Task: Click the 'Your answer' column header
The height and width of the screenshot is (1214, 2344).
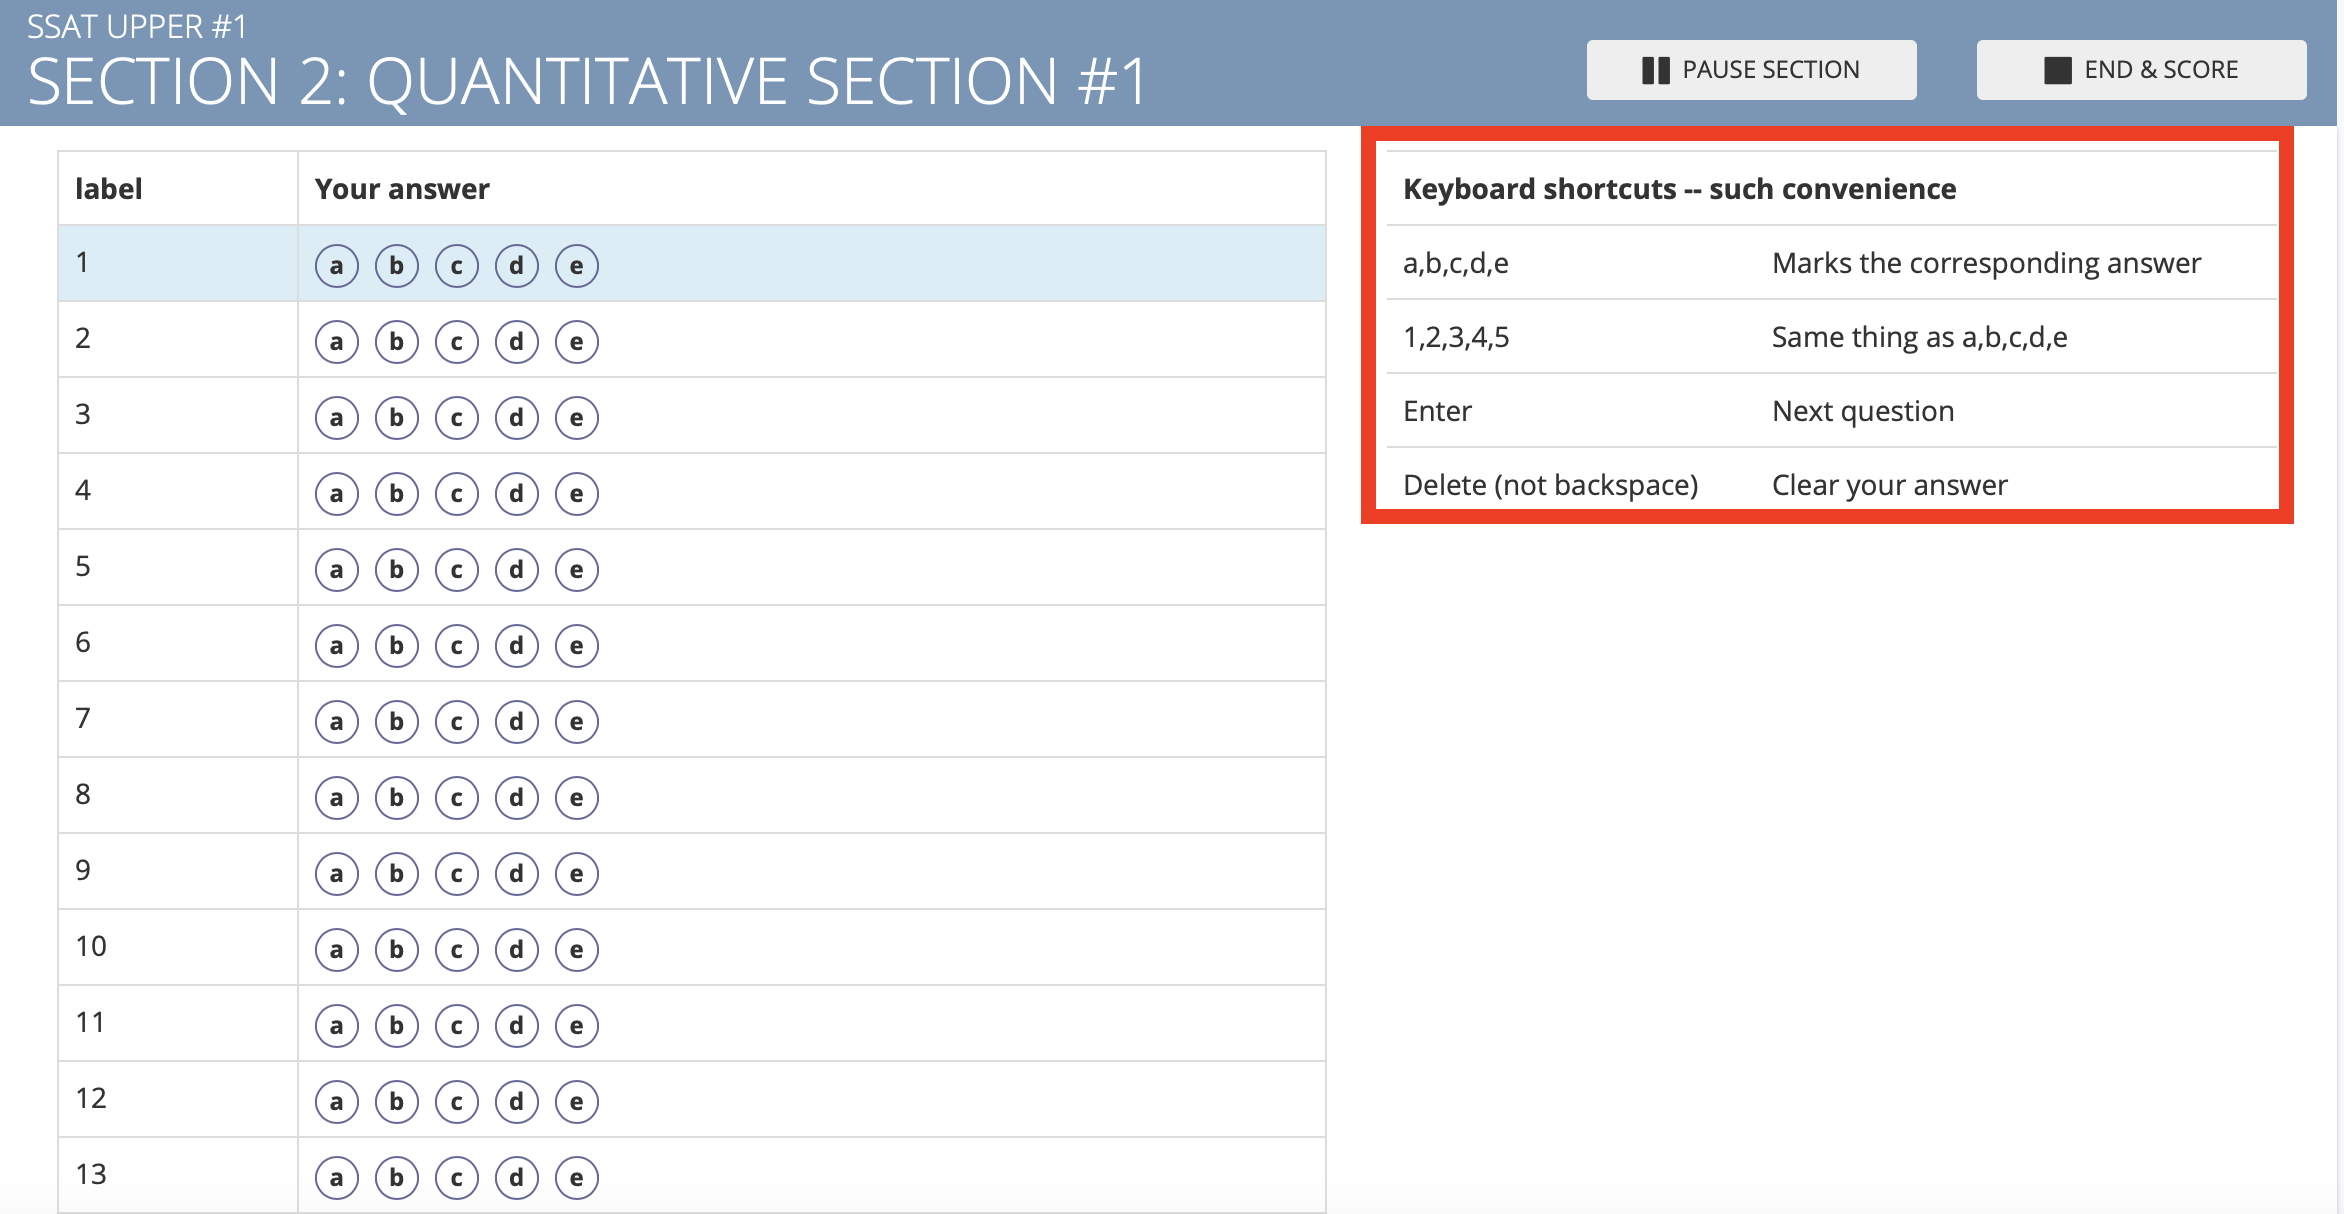Action: coord(402,189)
